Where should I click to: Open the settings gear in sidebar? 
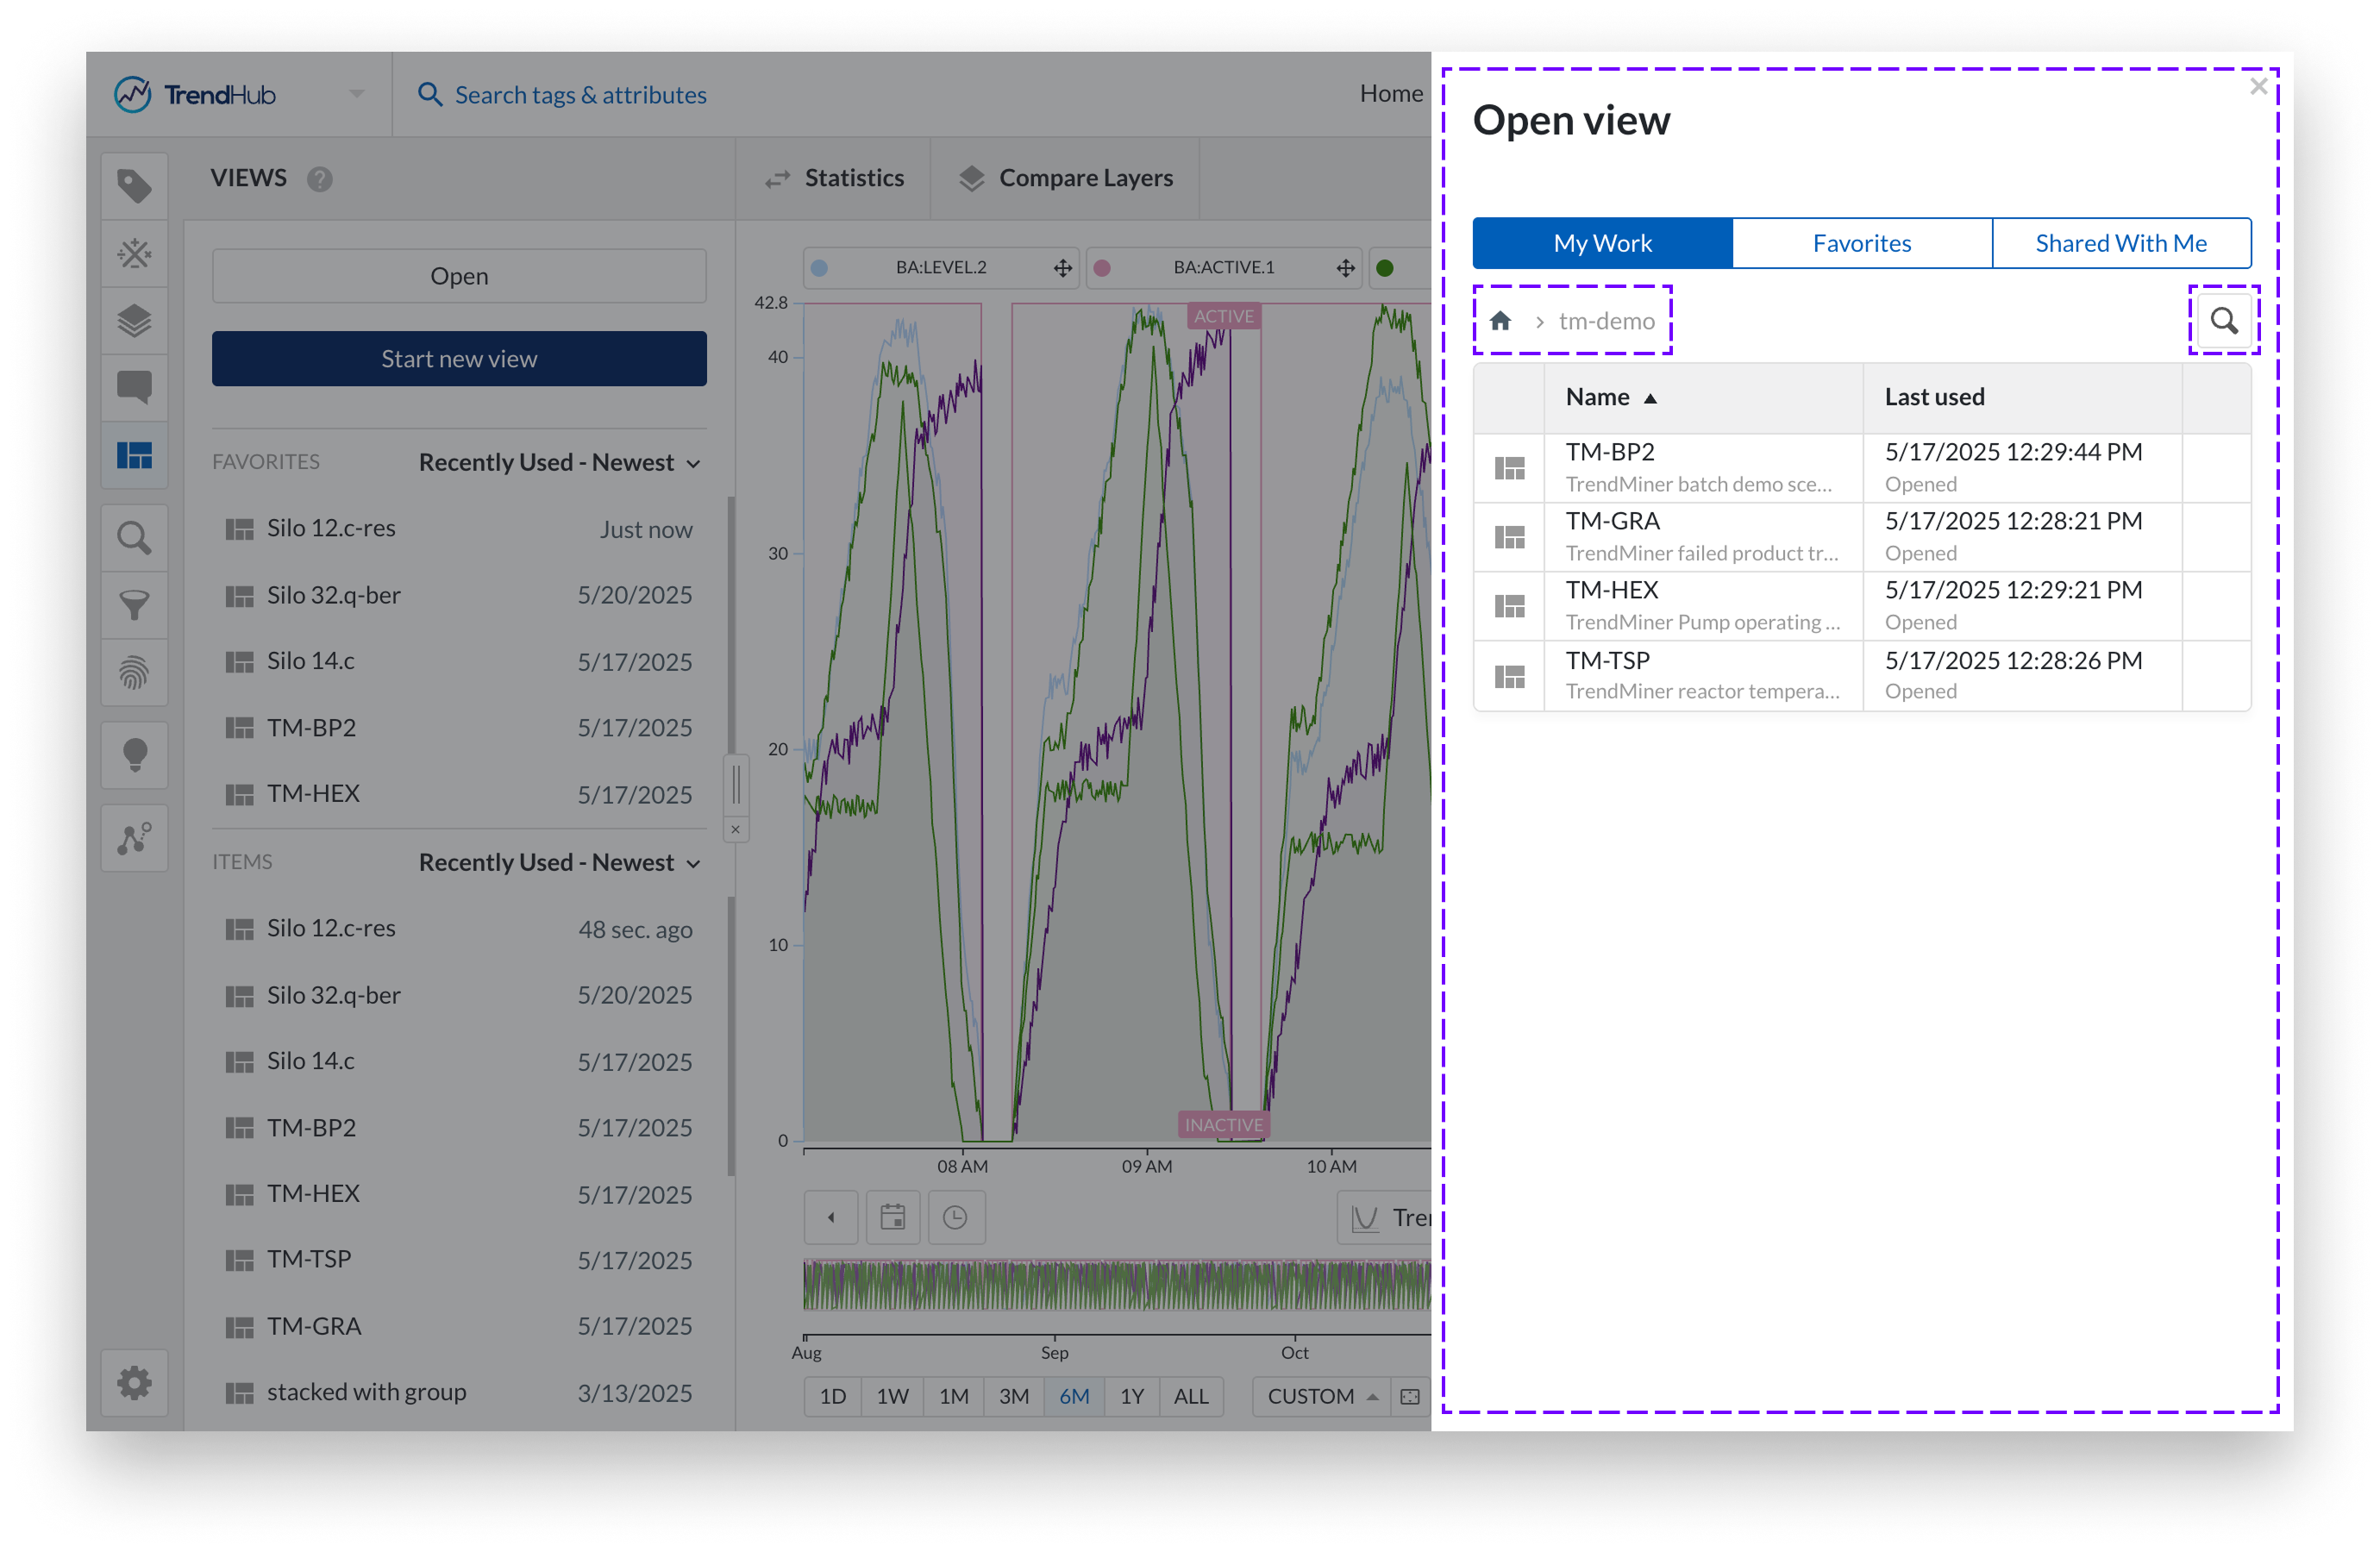[x=134, y=1383]
